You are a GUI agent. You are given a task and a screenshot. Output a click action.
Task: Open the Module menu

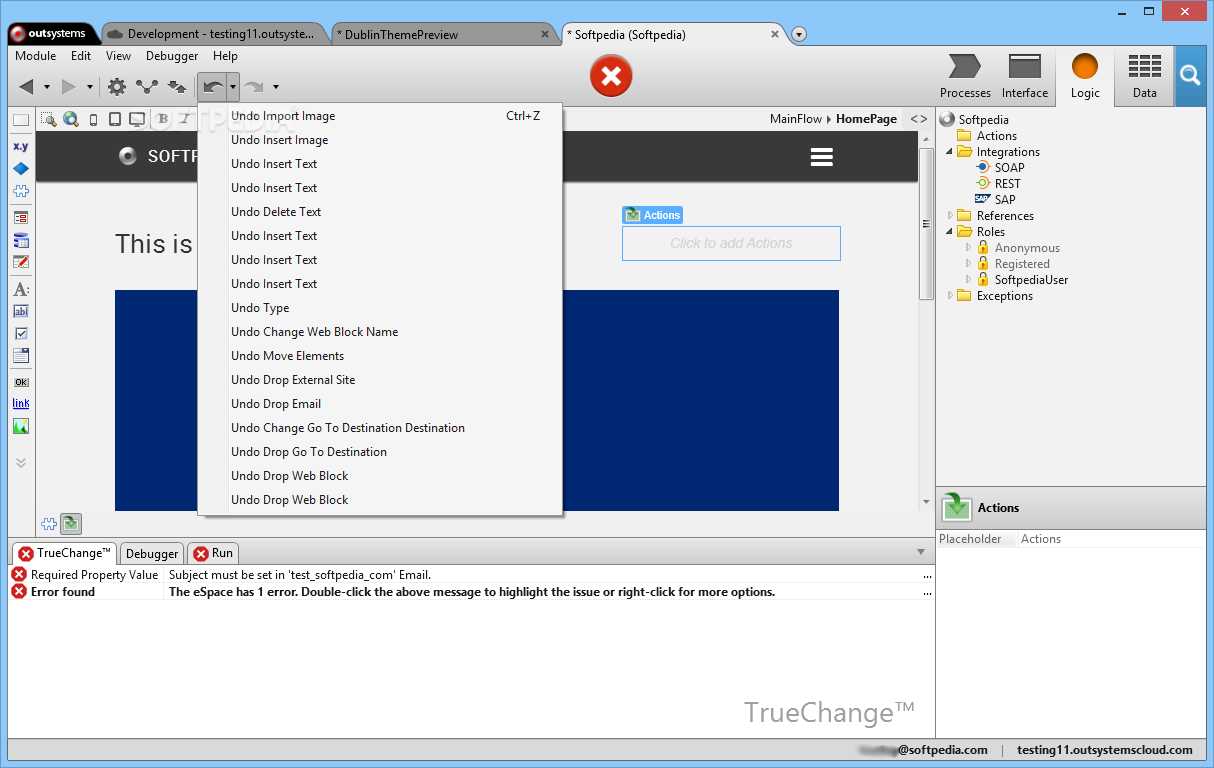(36, 56)
